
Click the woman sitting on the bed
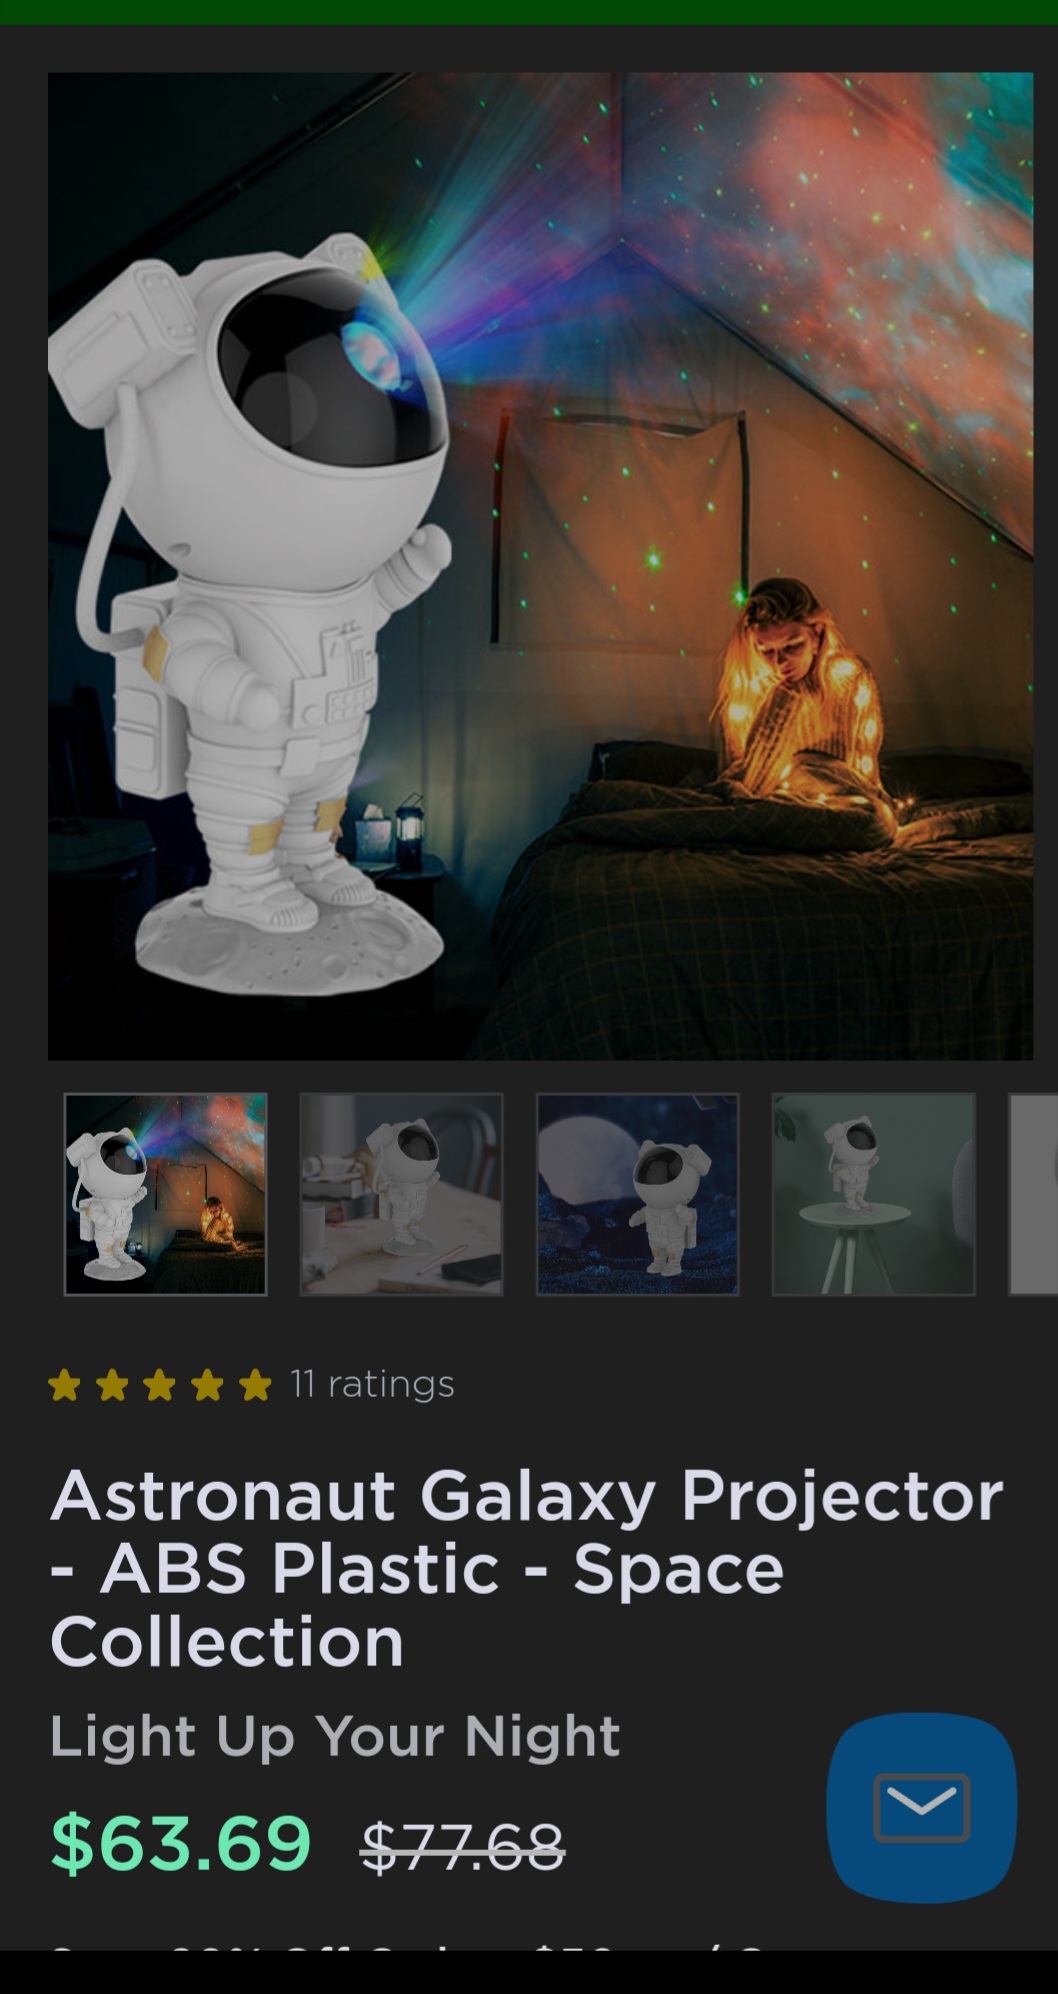click(x=800, y=700)
